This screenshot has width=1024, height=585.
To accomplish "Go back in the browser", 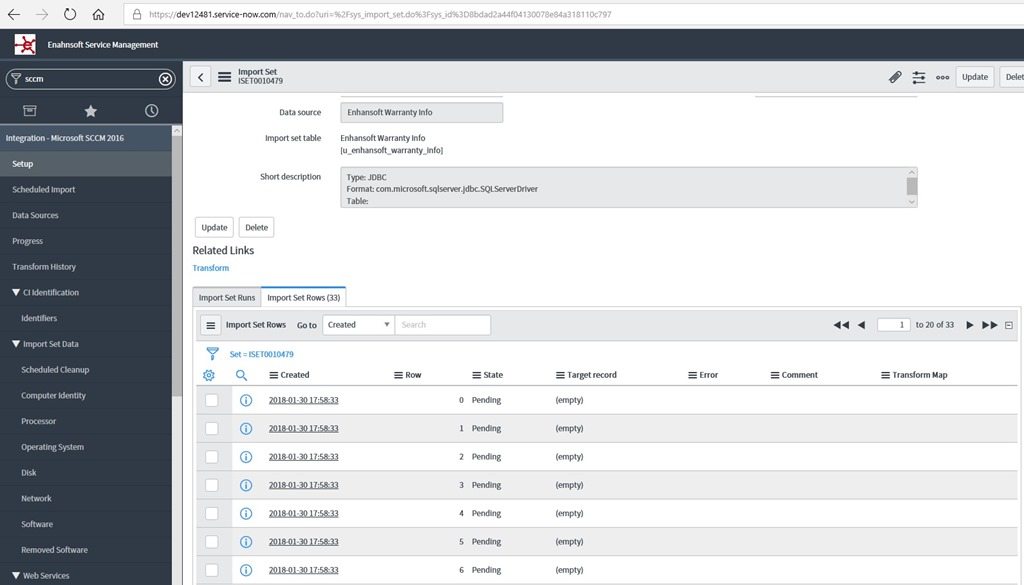I will [x=14, y=14].
